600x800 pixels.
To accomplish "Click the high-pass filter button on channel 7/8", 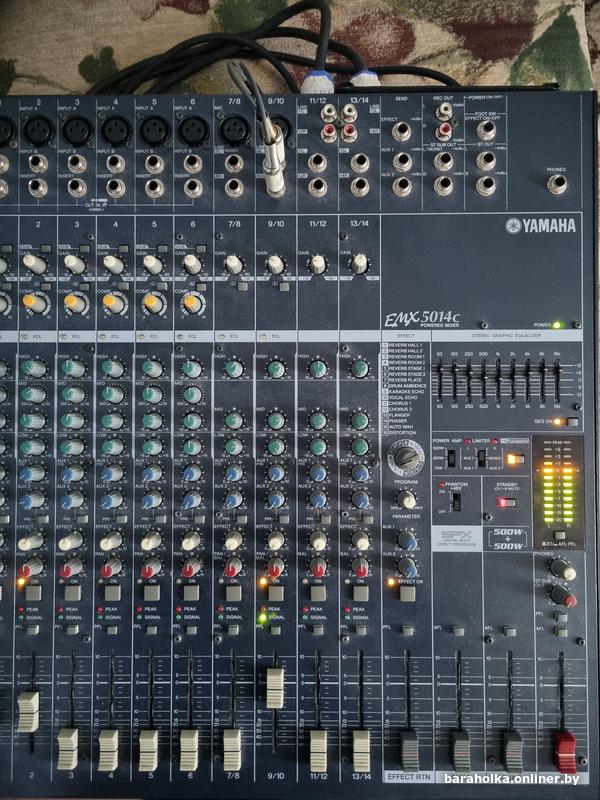I will click(x=242, y=287).
